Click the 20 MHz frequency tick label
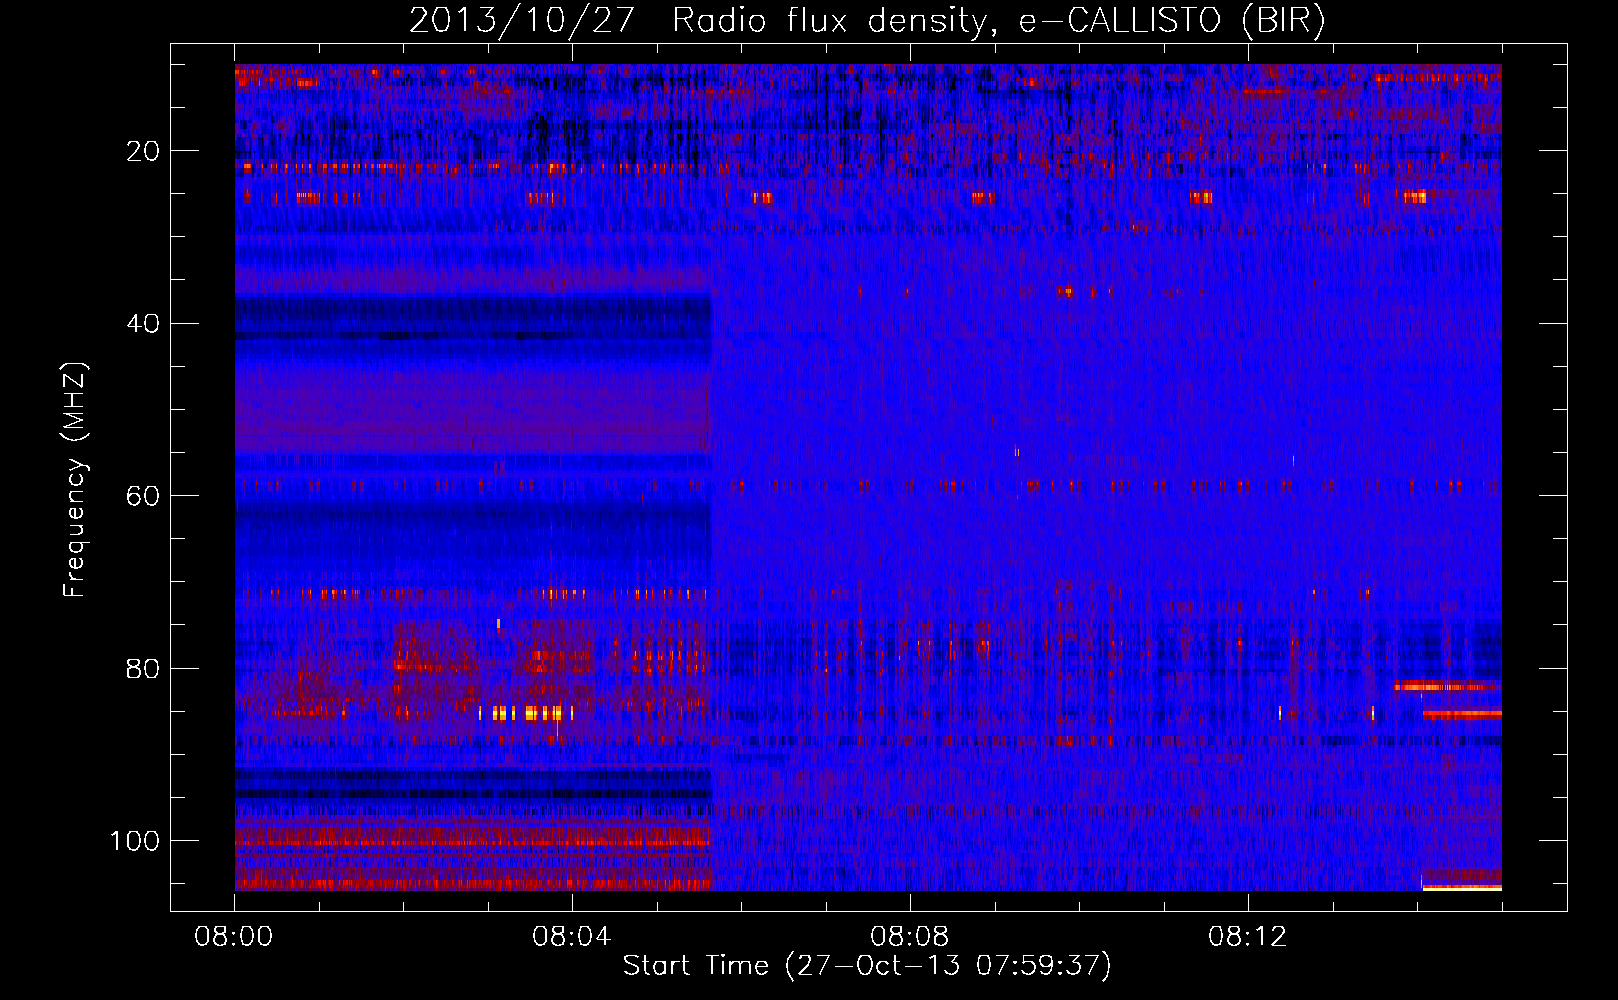 click(143, 151)
